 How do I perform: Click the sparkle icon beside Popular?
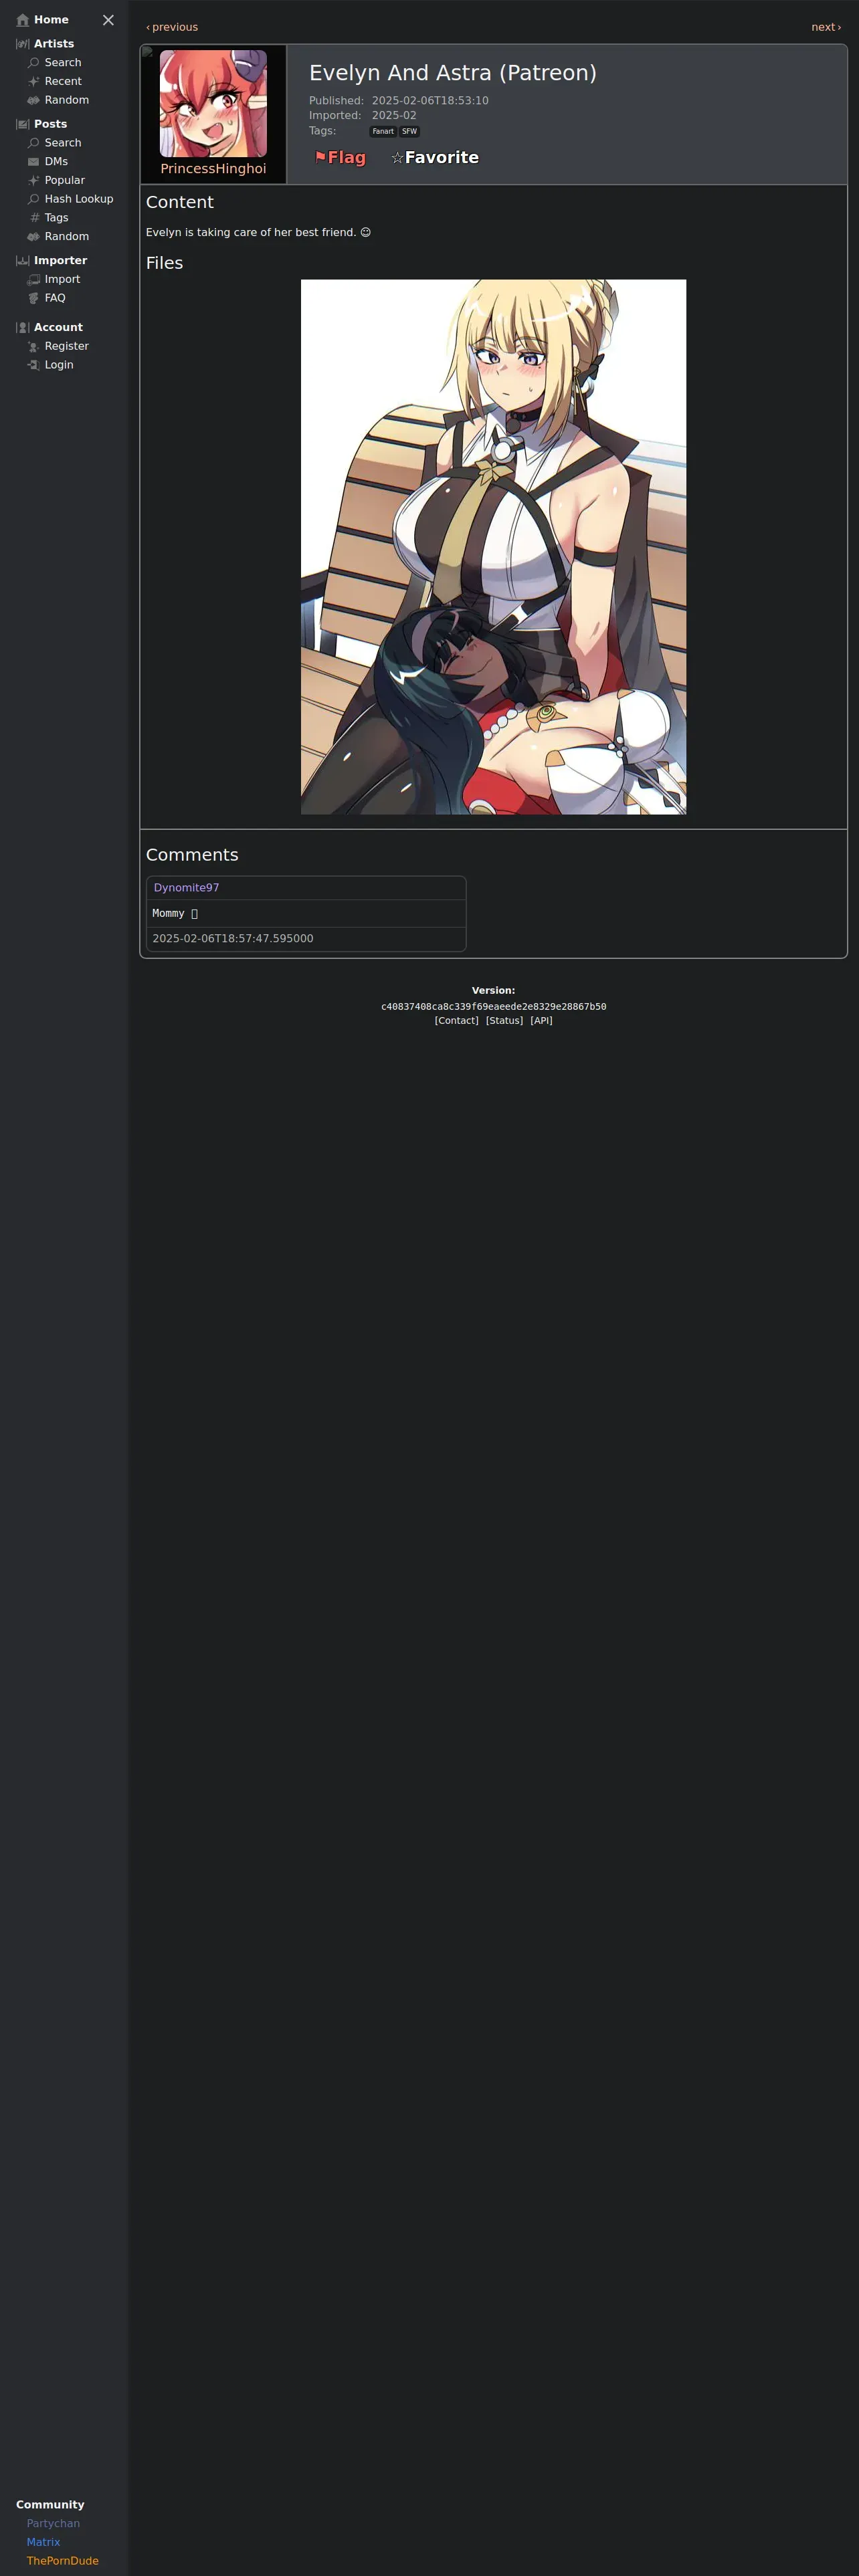(34, 180)
